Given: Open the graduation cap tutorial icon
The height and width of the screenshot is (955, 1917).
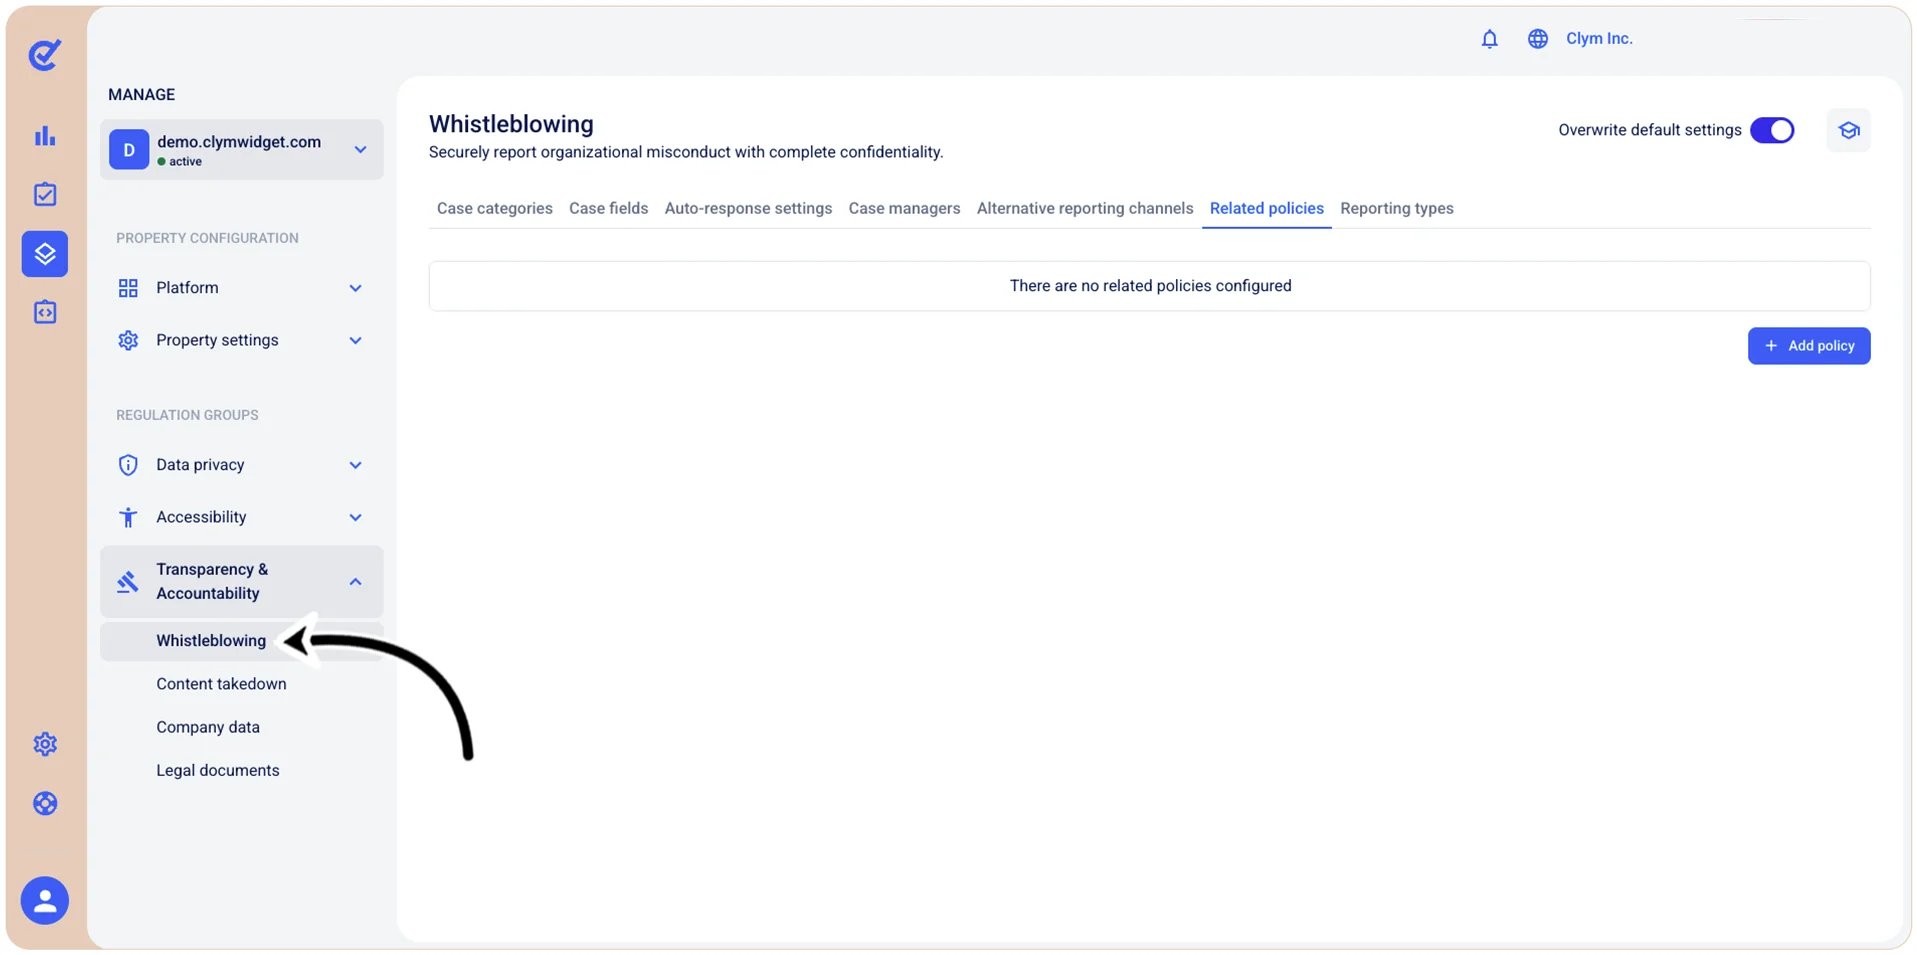Looking at the screenshot, I should pyautogui.click(x=1849, y=130).
